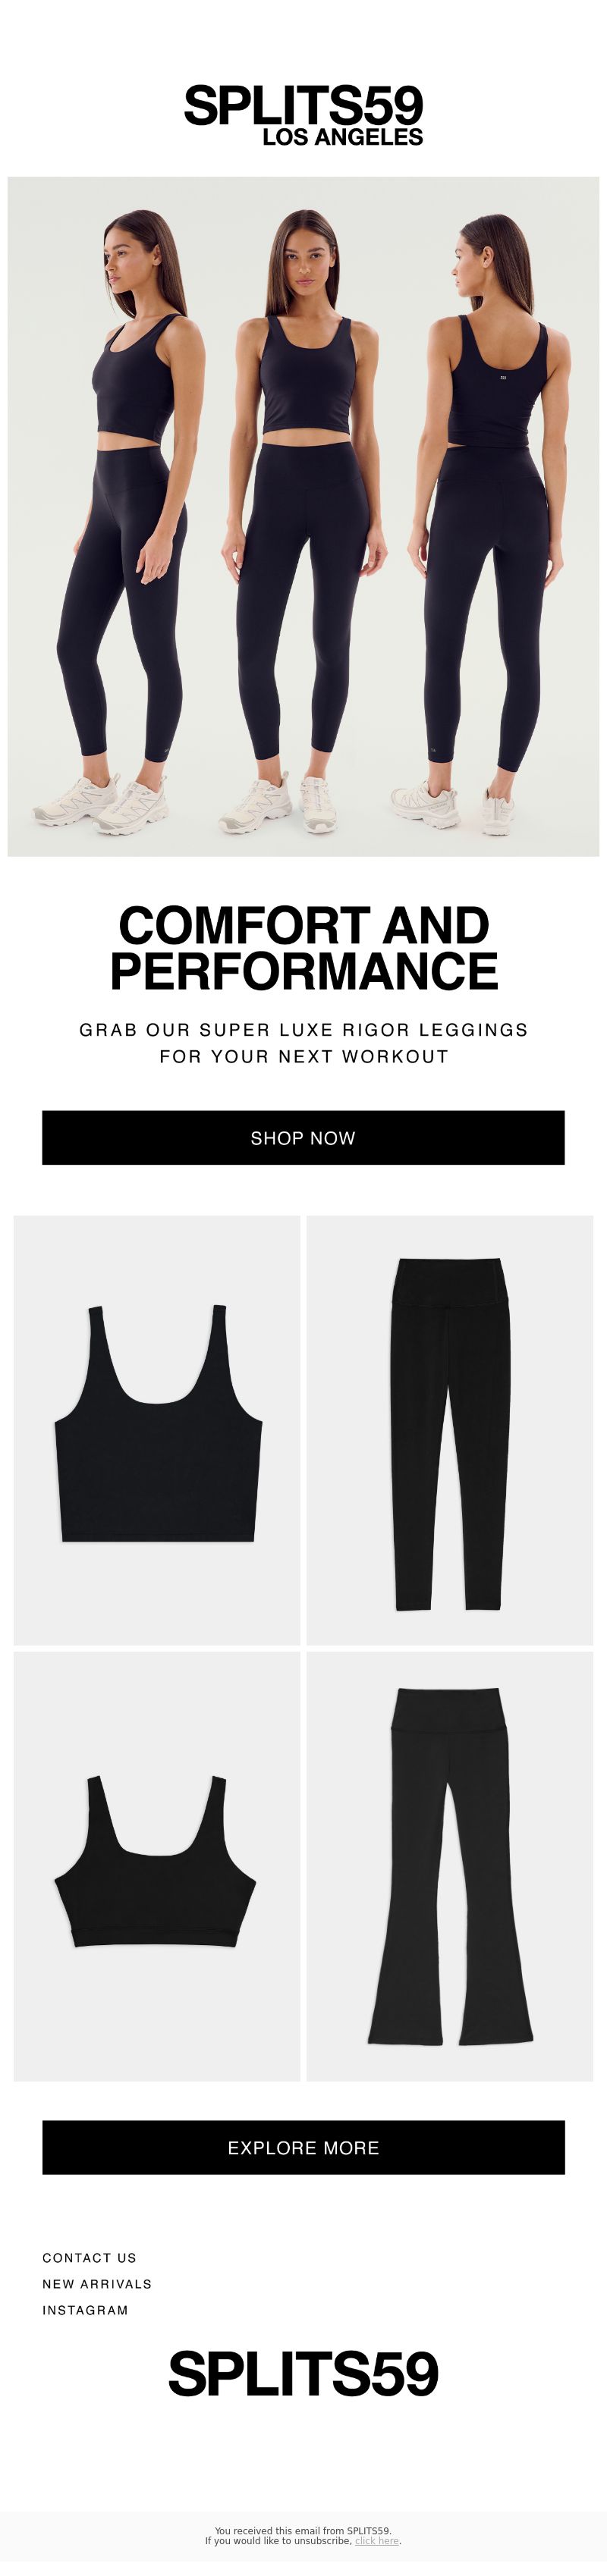Open the hero image of model in leggings

coord(303,516)
